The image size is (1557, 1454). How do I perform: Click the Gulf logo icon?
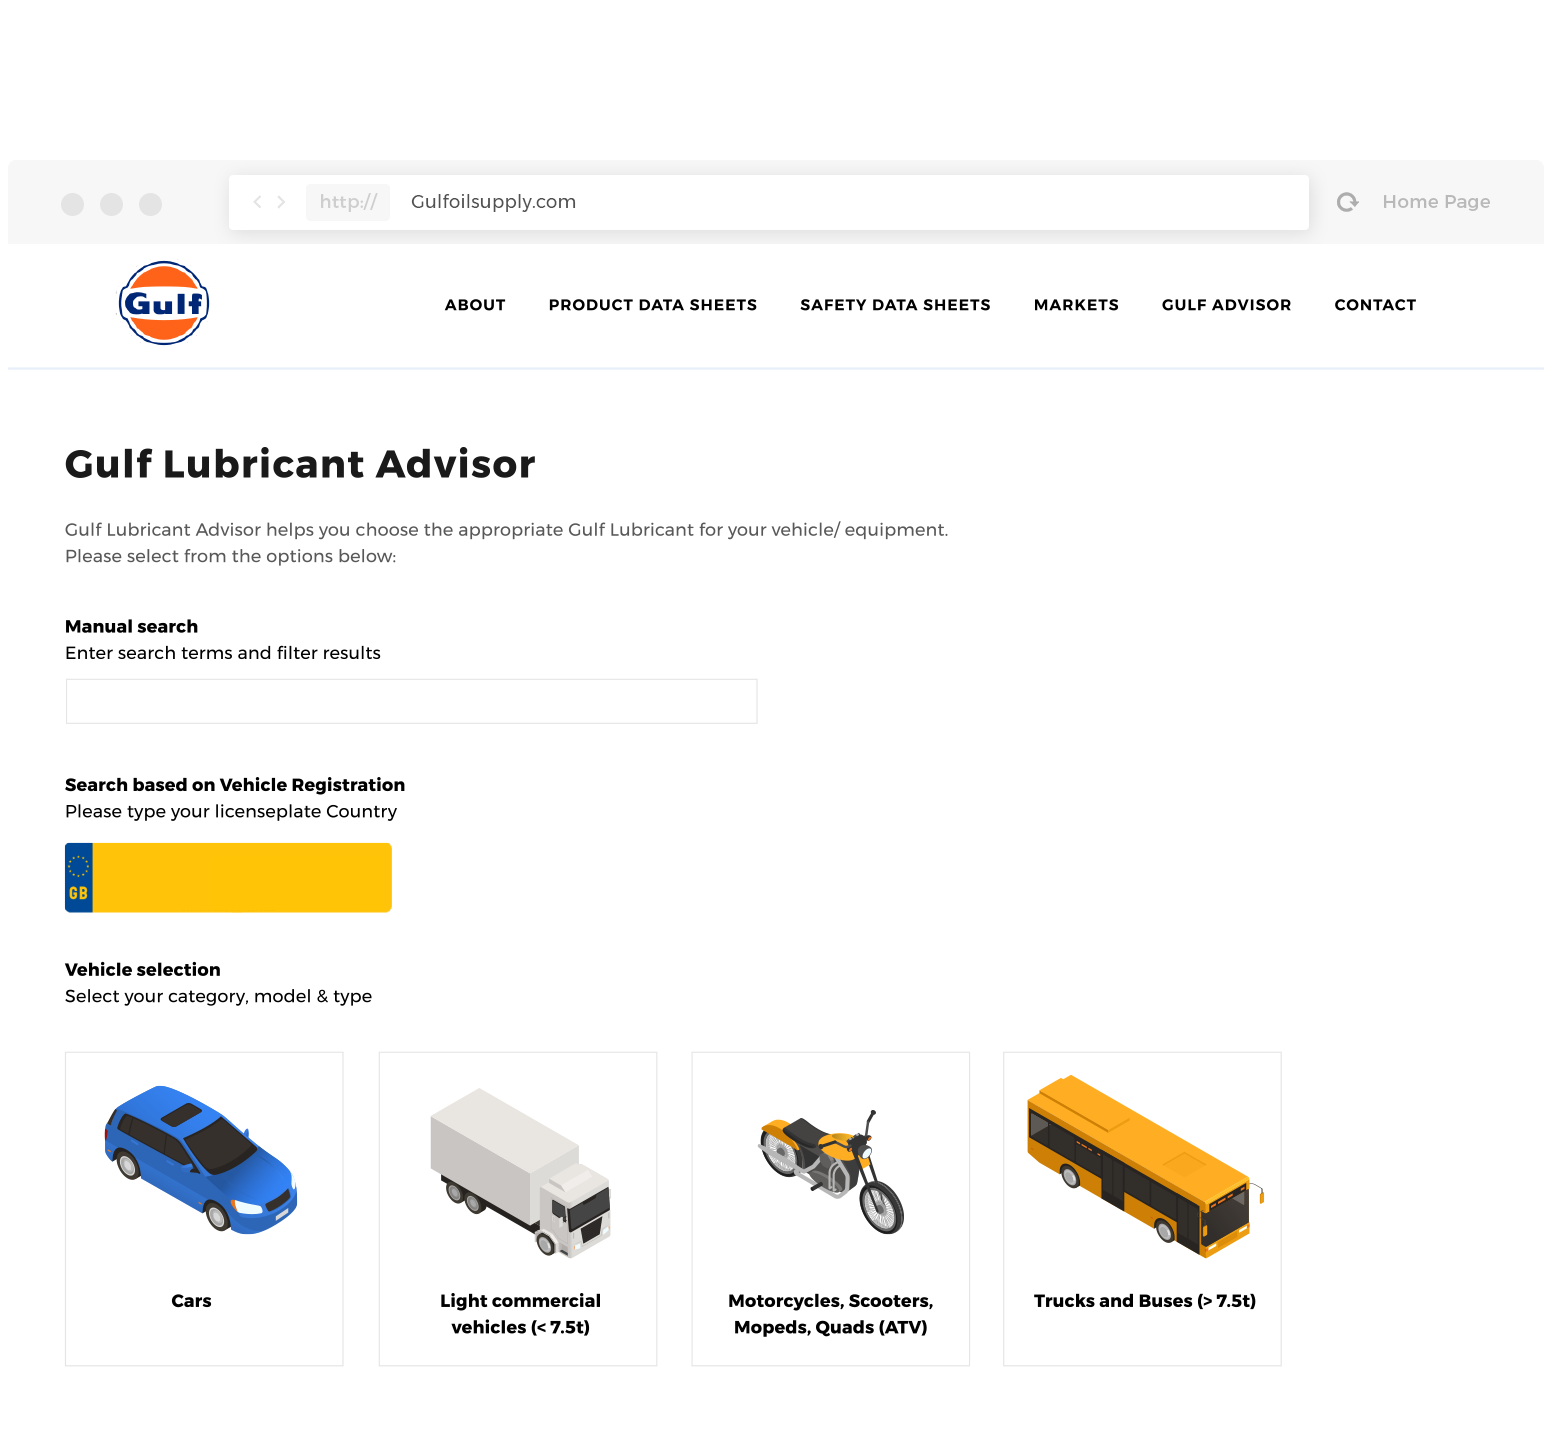(164, 303)
